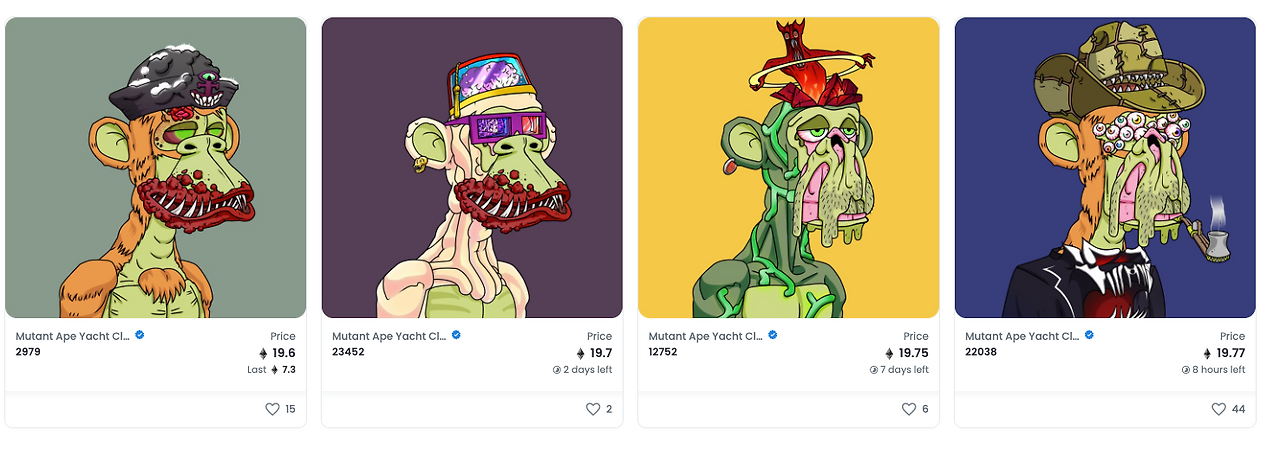Viewport: 1280px width, 450px height.
Task: Click the verified checkmark above token 23452
Action: pyautogui.click(x=456, y=336)
